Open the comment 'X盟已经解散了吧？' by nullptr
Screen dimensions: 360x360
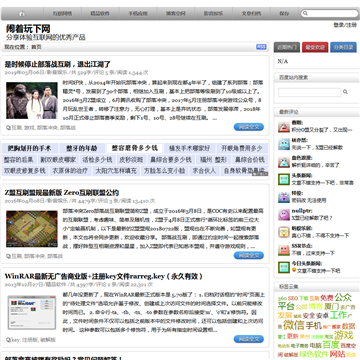click(312, 218)
